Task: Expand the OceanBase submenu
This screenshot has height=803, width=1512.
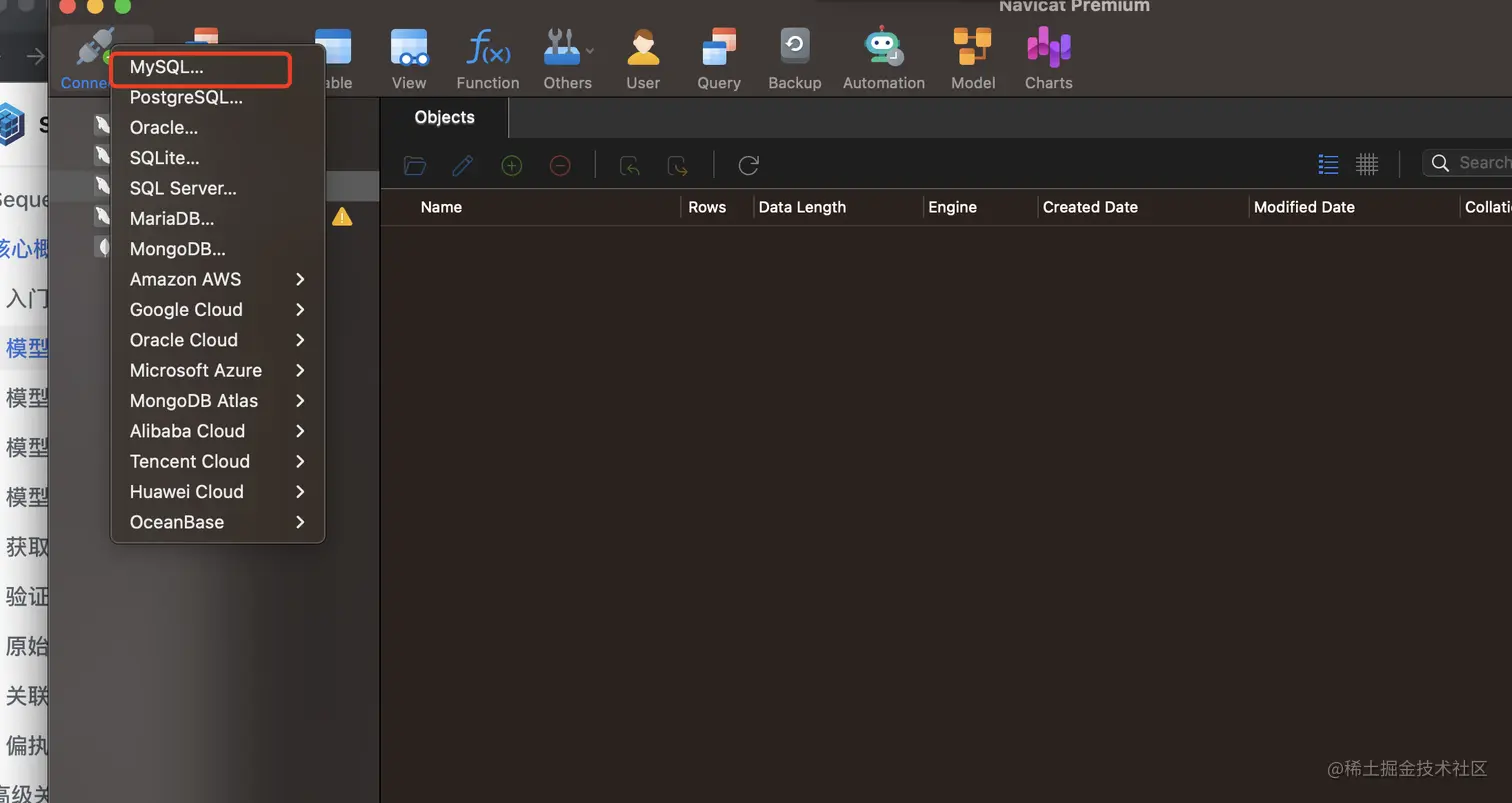Action: tap(217, 522)
